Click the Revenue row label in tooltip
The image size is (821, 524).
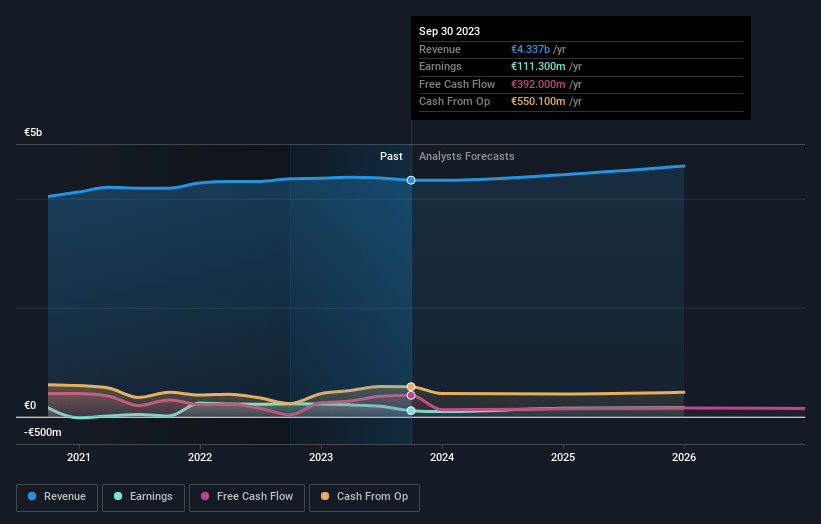[440, 49]
